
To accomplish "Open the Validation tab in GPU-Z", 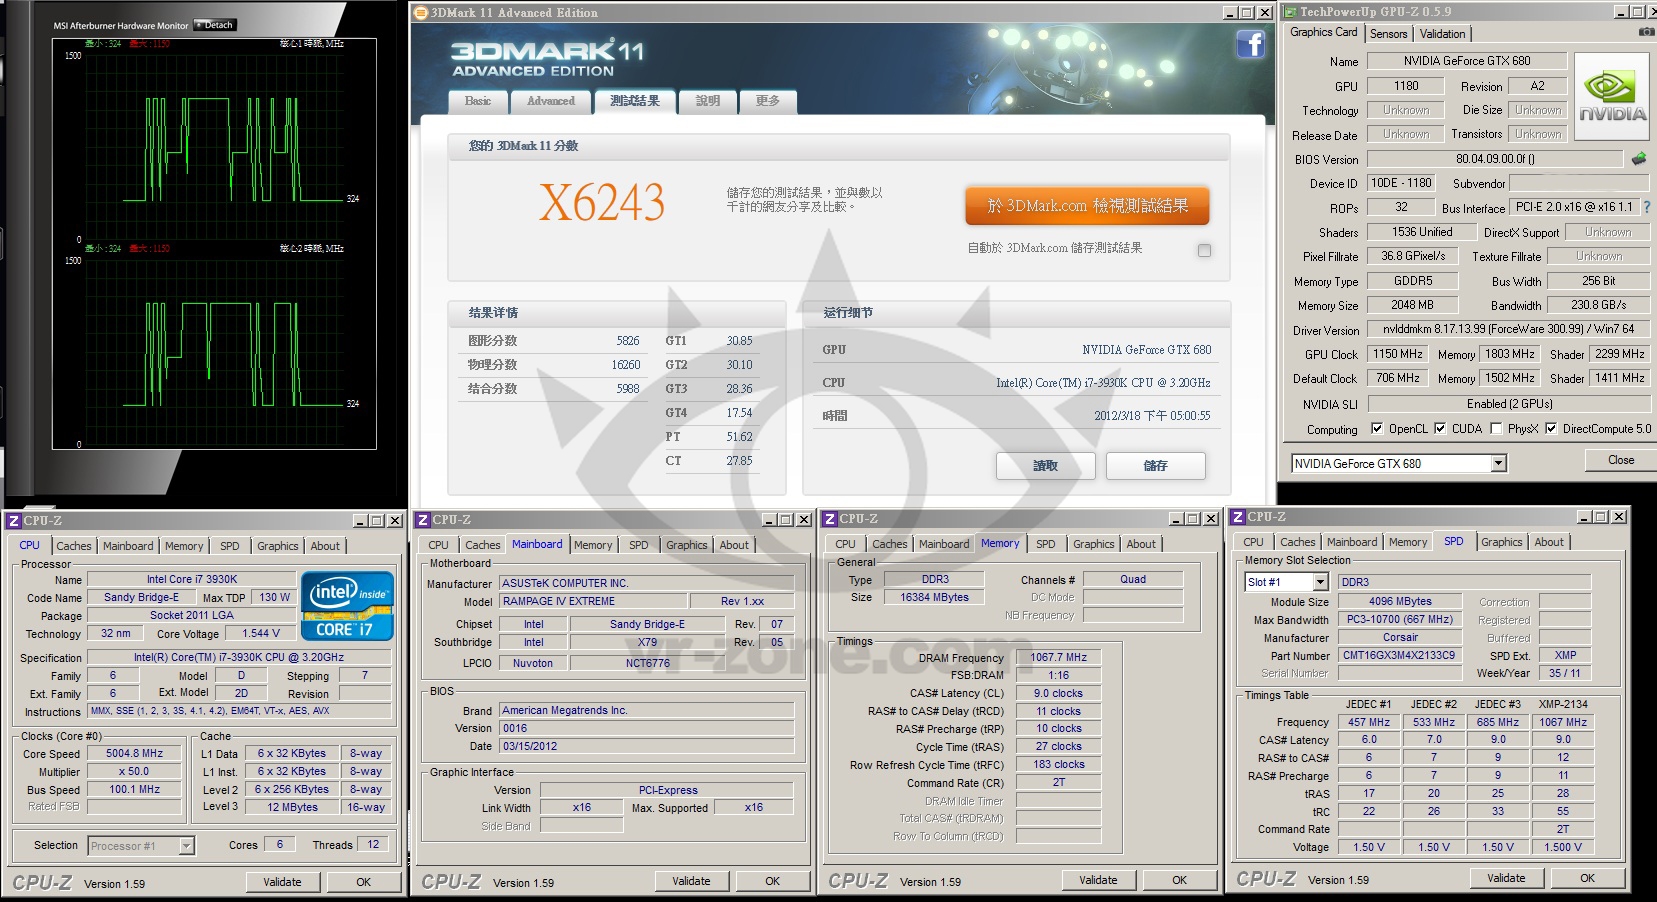I will [1443, 34].
